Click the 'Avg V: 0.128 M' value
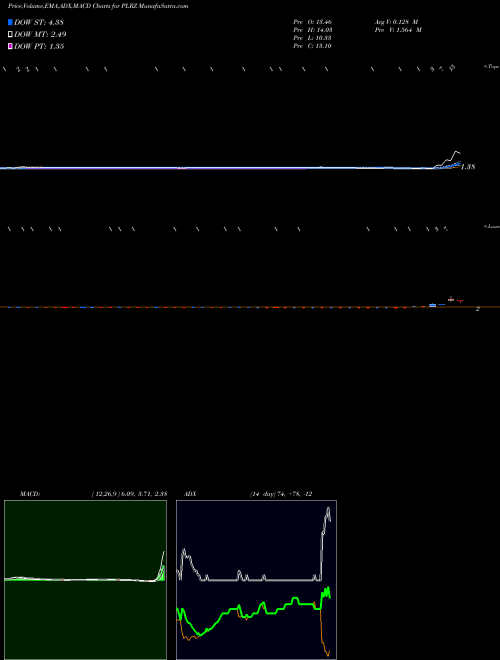 [396, 22]
